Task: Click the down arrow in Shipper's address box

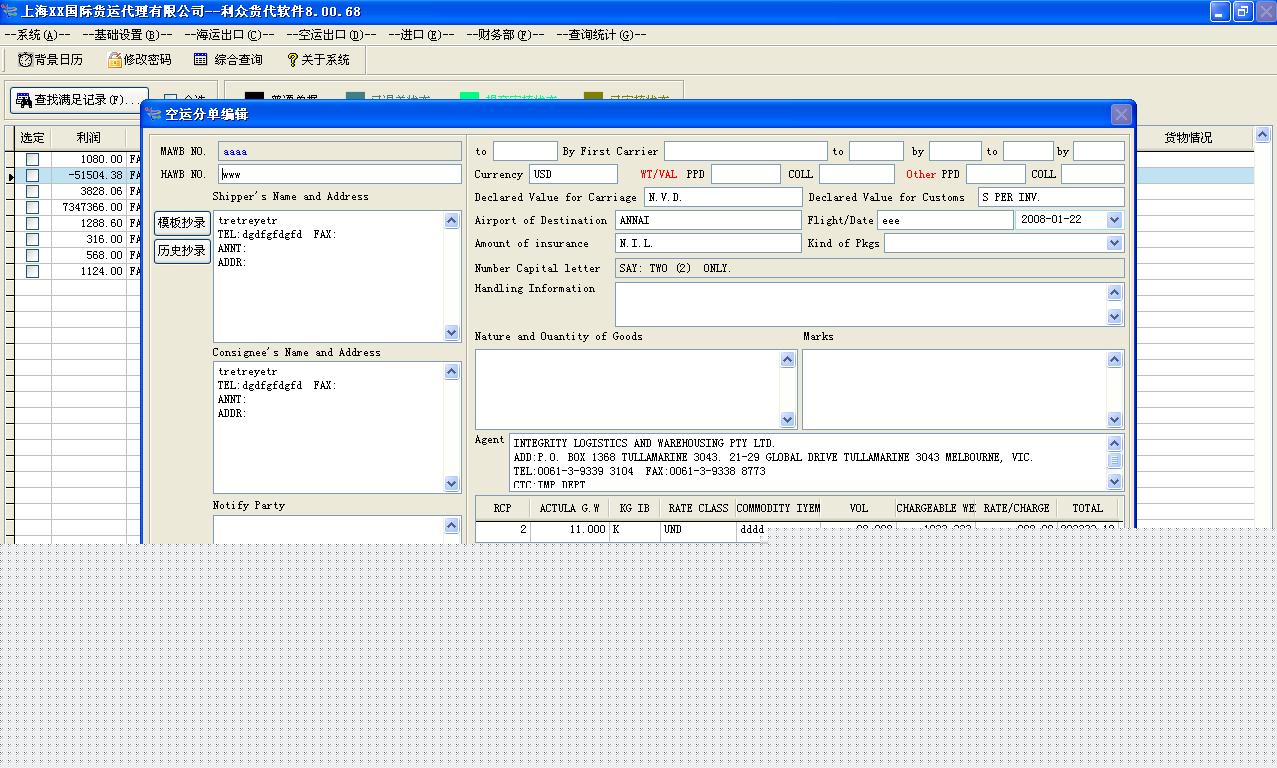Action: pyautogui.click(x=452, y=333)
